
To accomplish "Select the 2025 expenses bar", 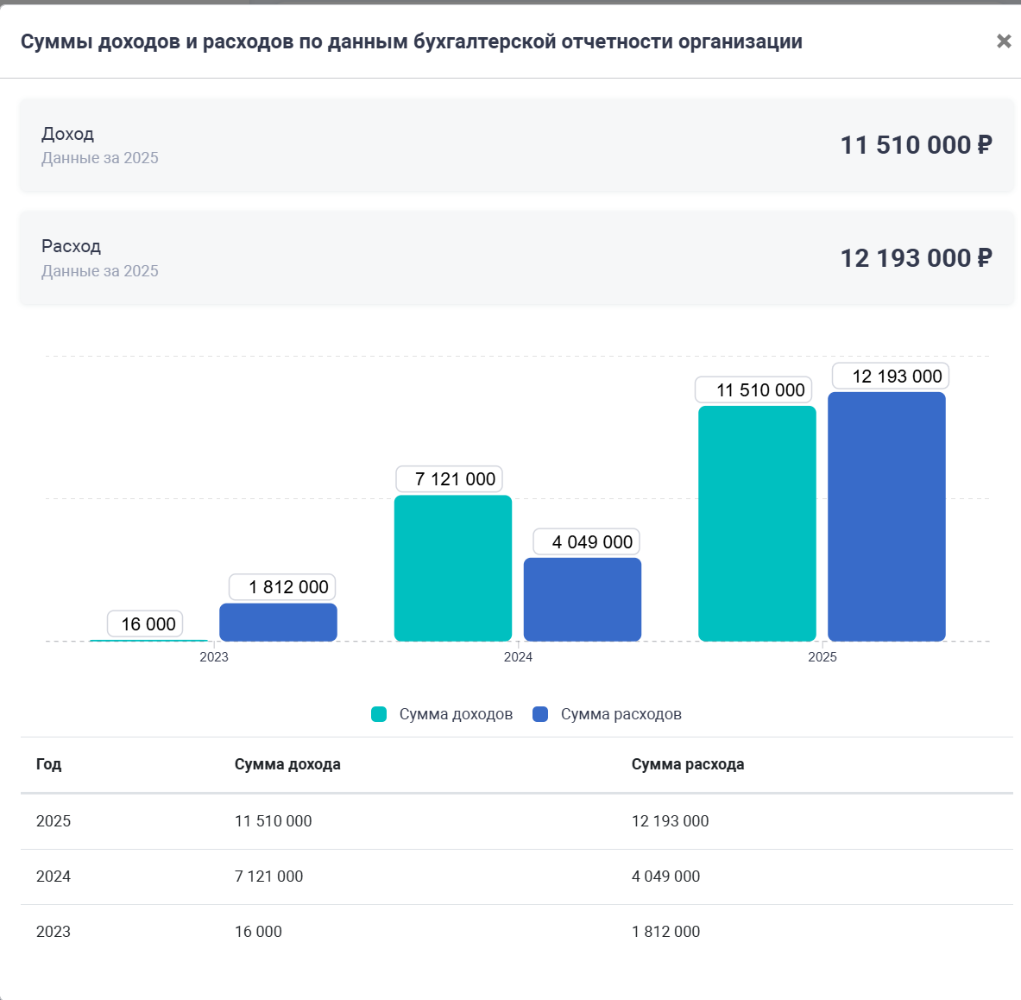I will (x=886, y=516).
